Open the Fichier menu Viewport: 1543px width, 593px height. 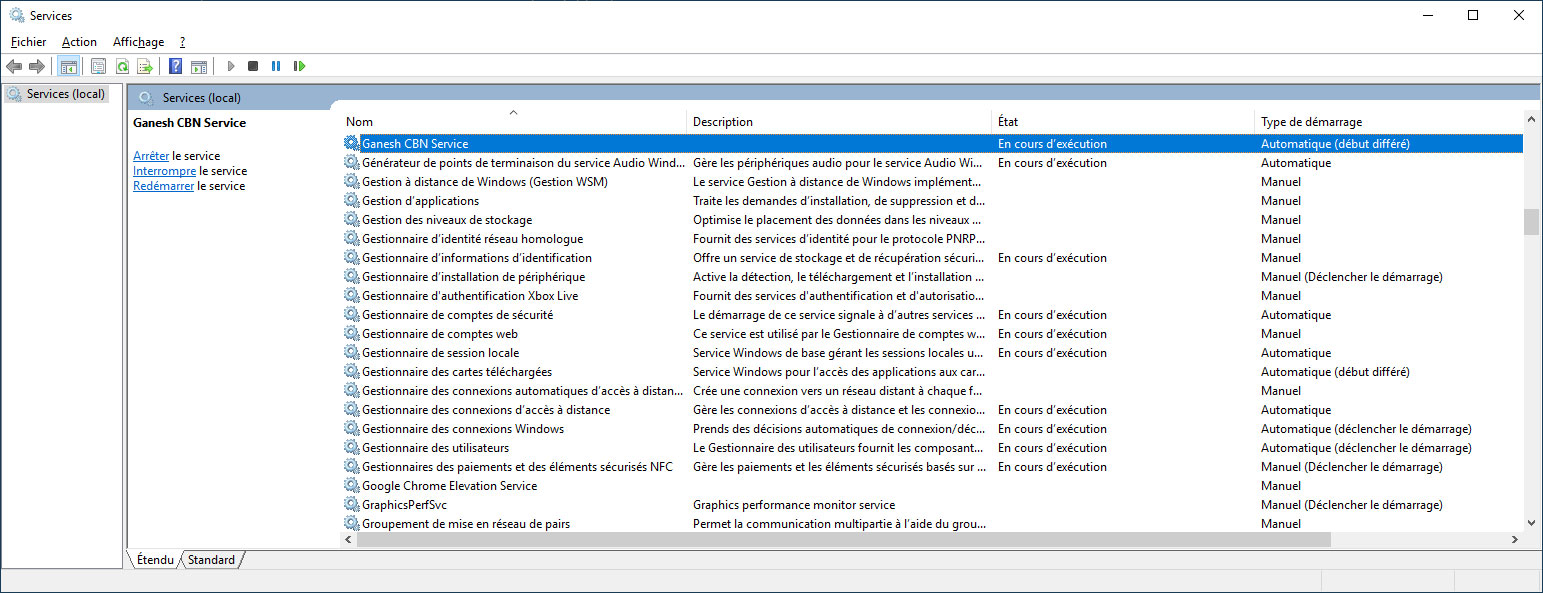28,42
